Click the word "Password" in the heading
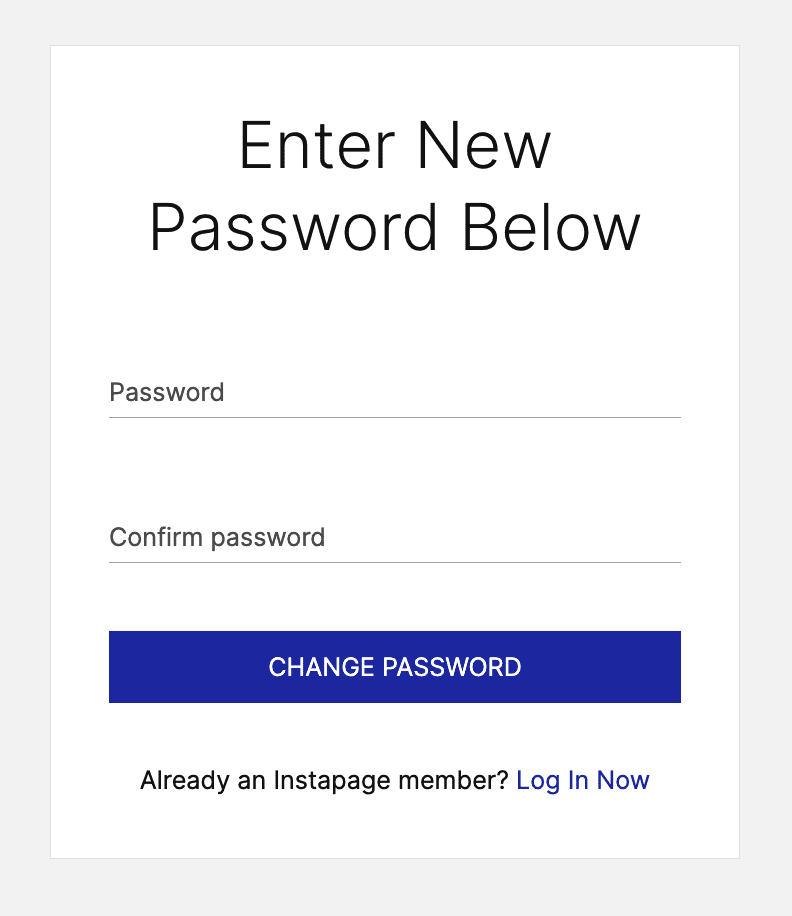The image size is (792, 916). point(294,228)
